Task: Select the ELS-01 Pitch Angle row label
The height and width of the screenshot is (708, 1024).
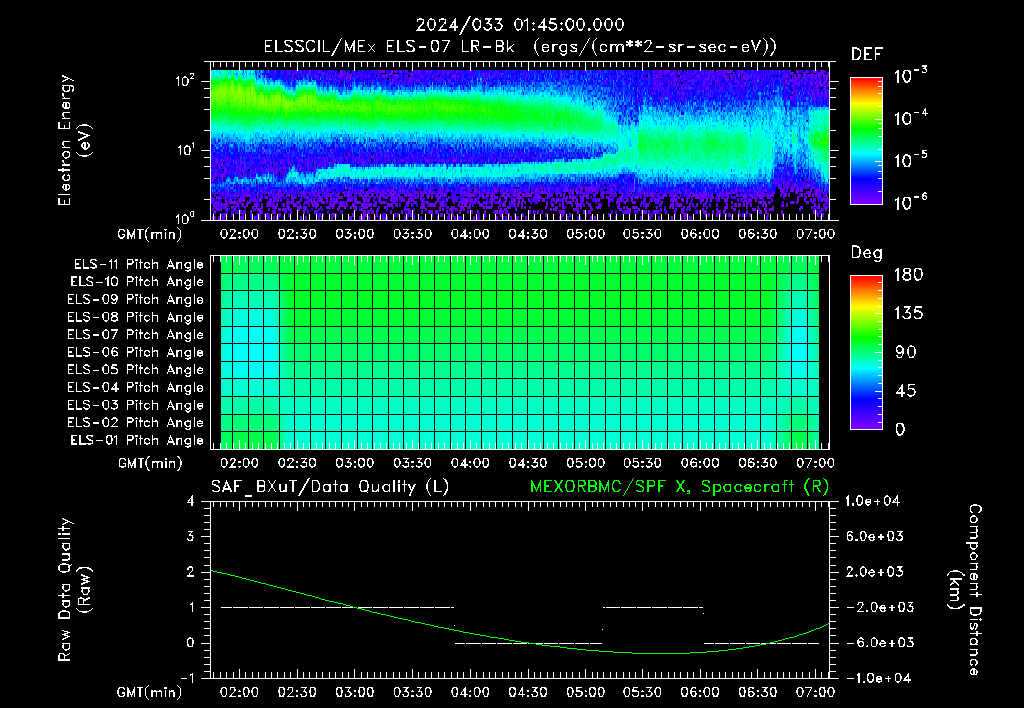Action: [x=137, y=440]
